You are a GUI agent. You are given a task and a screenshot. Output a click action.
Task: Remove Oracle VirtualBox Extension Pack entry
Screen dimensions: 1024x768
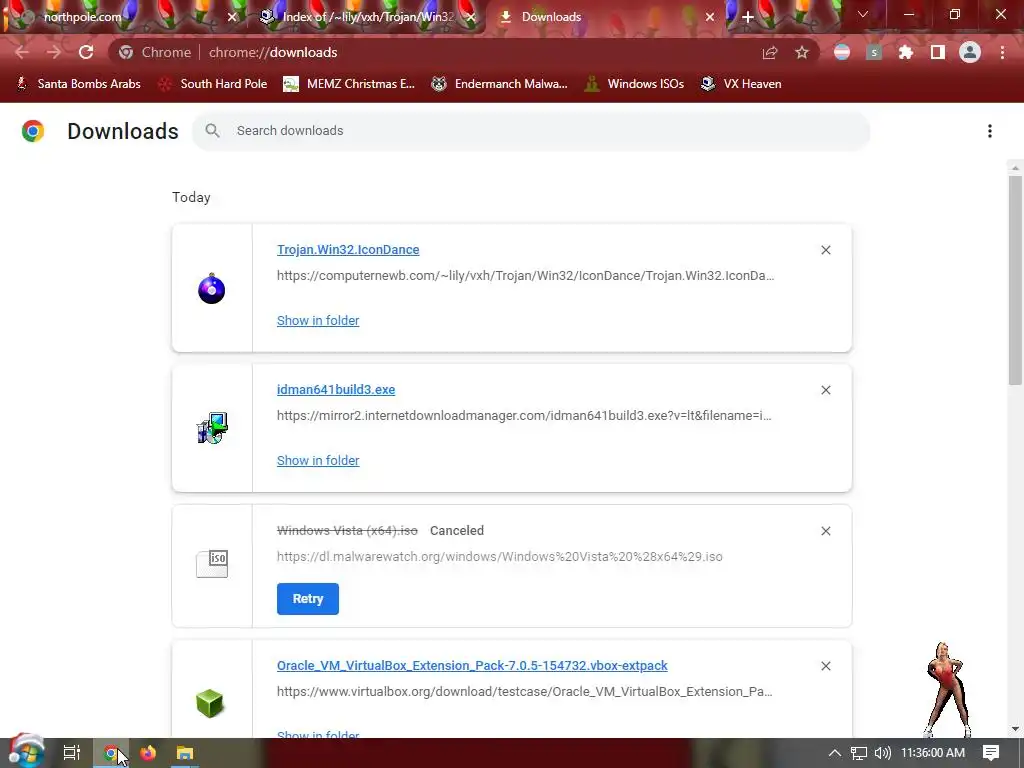point(825,666)
